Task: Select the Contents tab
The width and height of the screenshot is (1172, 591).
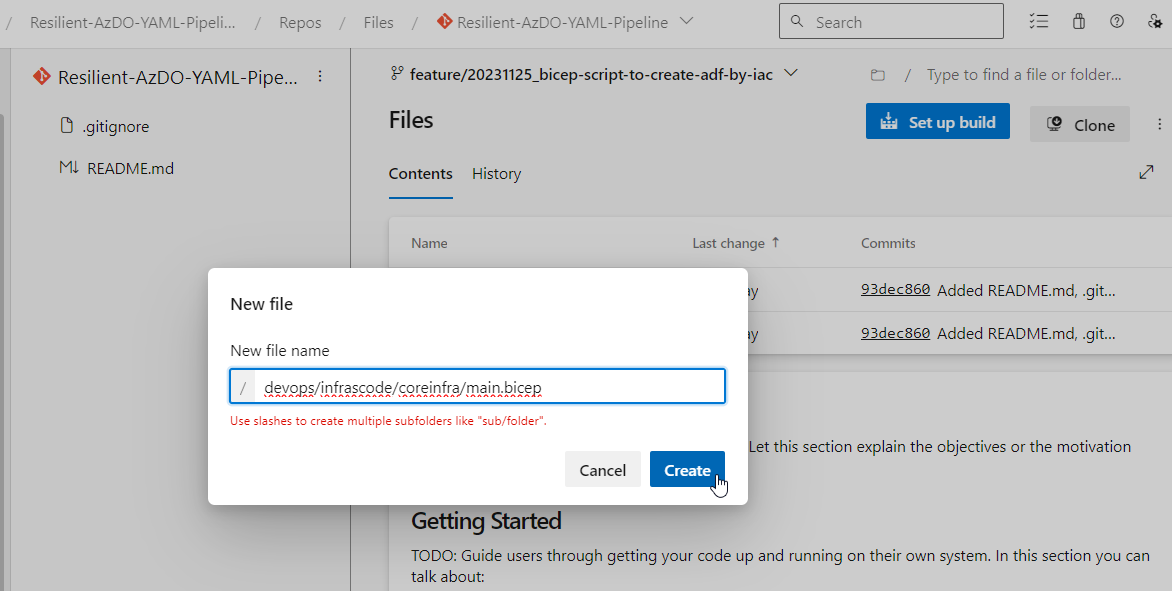Action: [x=420, y=173]
